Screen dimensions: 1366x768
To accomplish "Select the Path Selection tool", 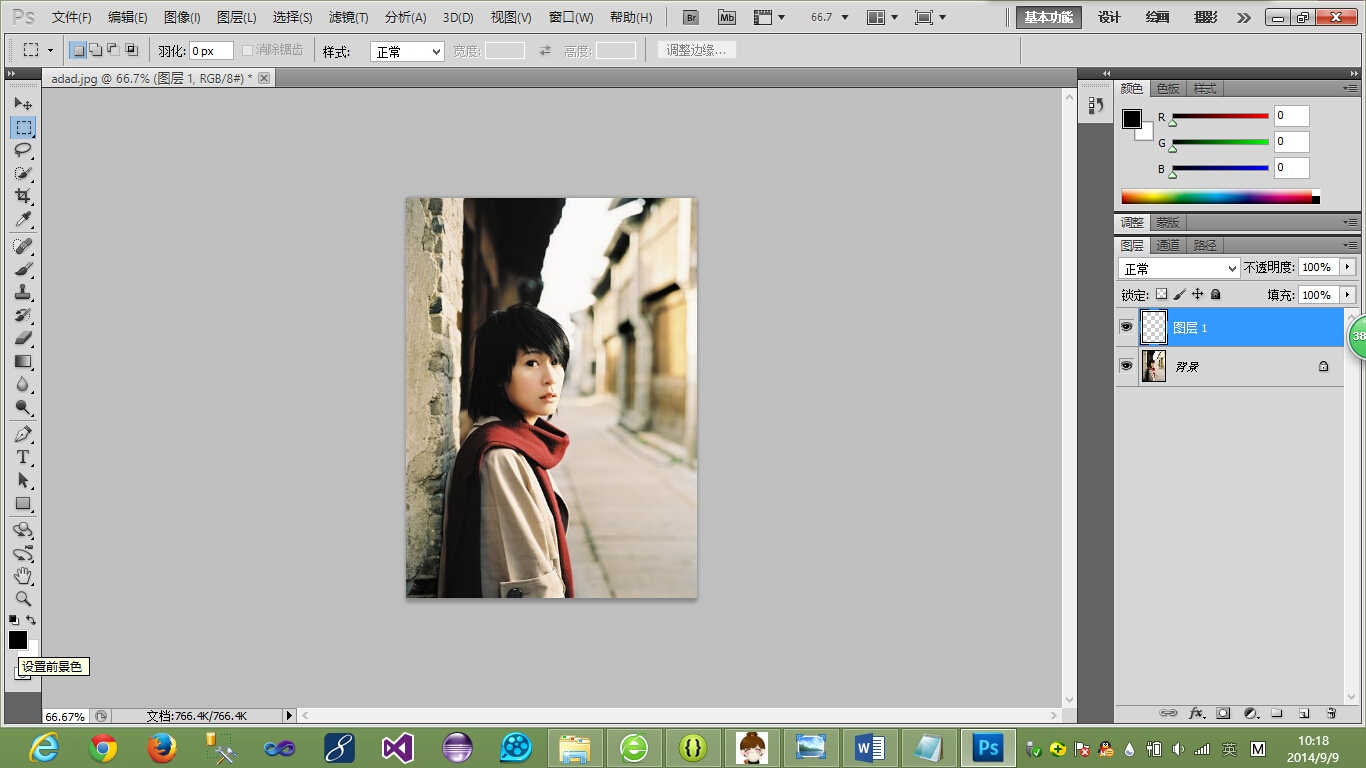I will pos(23,480).
